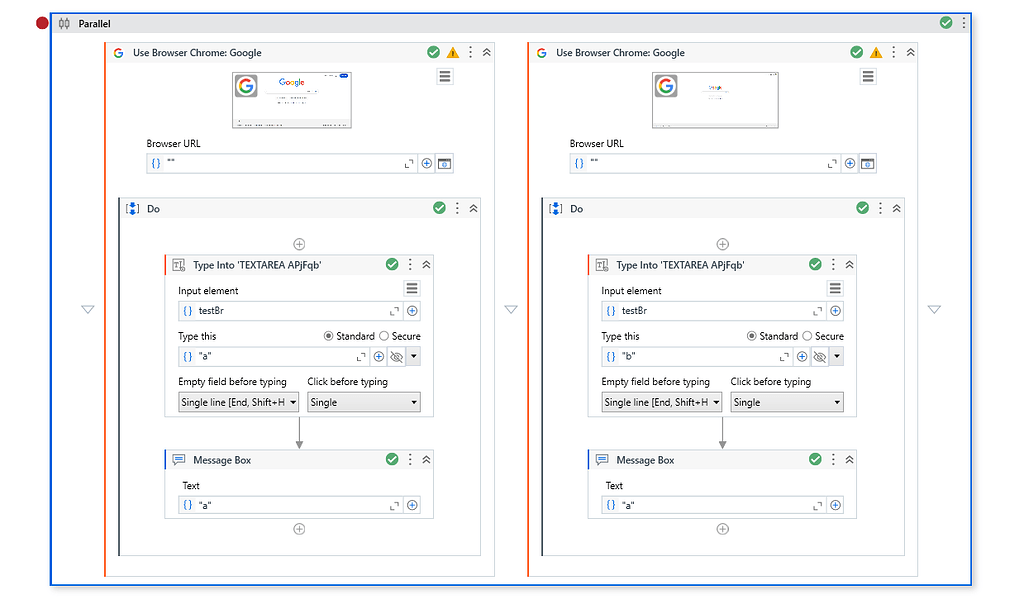The width and height of the screenshot is (1024, 609).
Task: Click the plus icon next to testBr input element field
Action: coord(412,311)
